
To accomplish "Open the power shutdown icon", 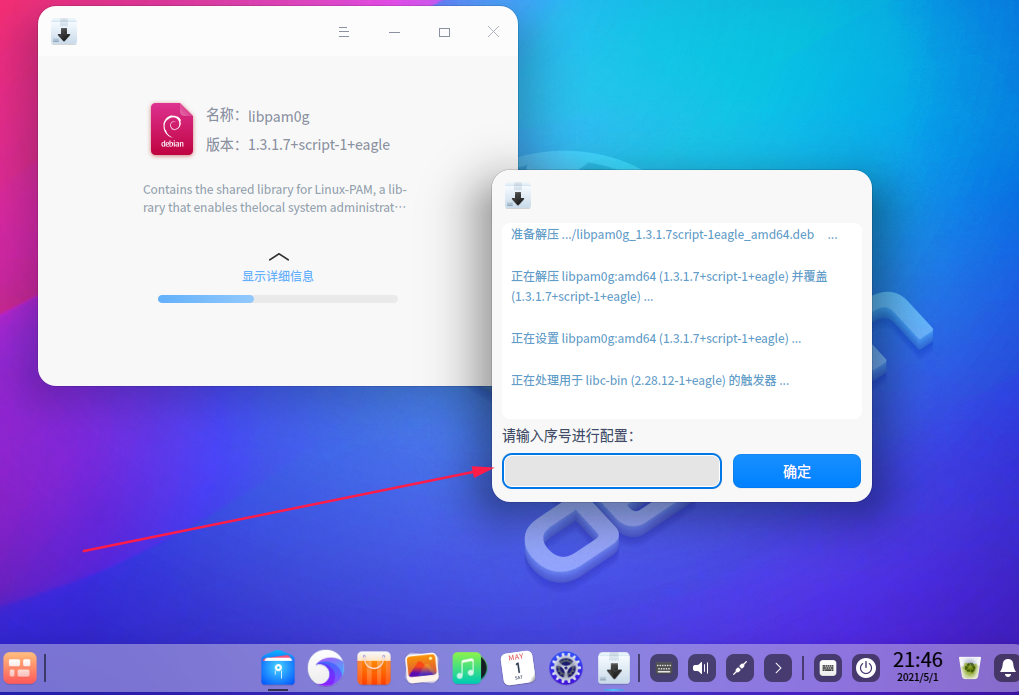I will click(x=866, y=668).
